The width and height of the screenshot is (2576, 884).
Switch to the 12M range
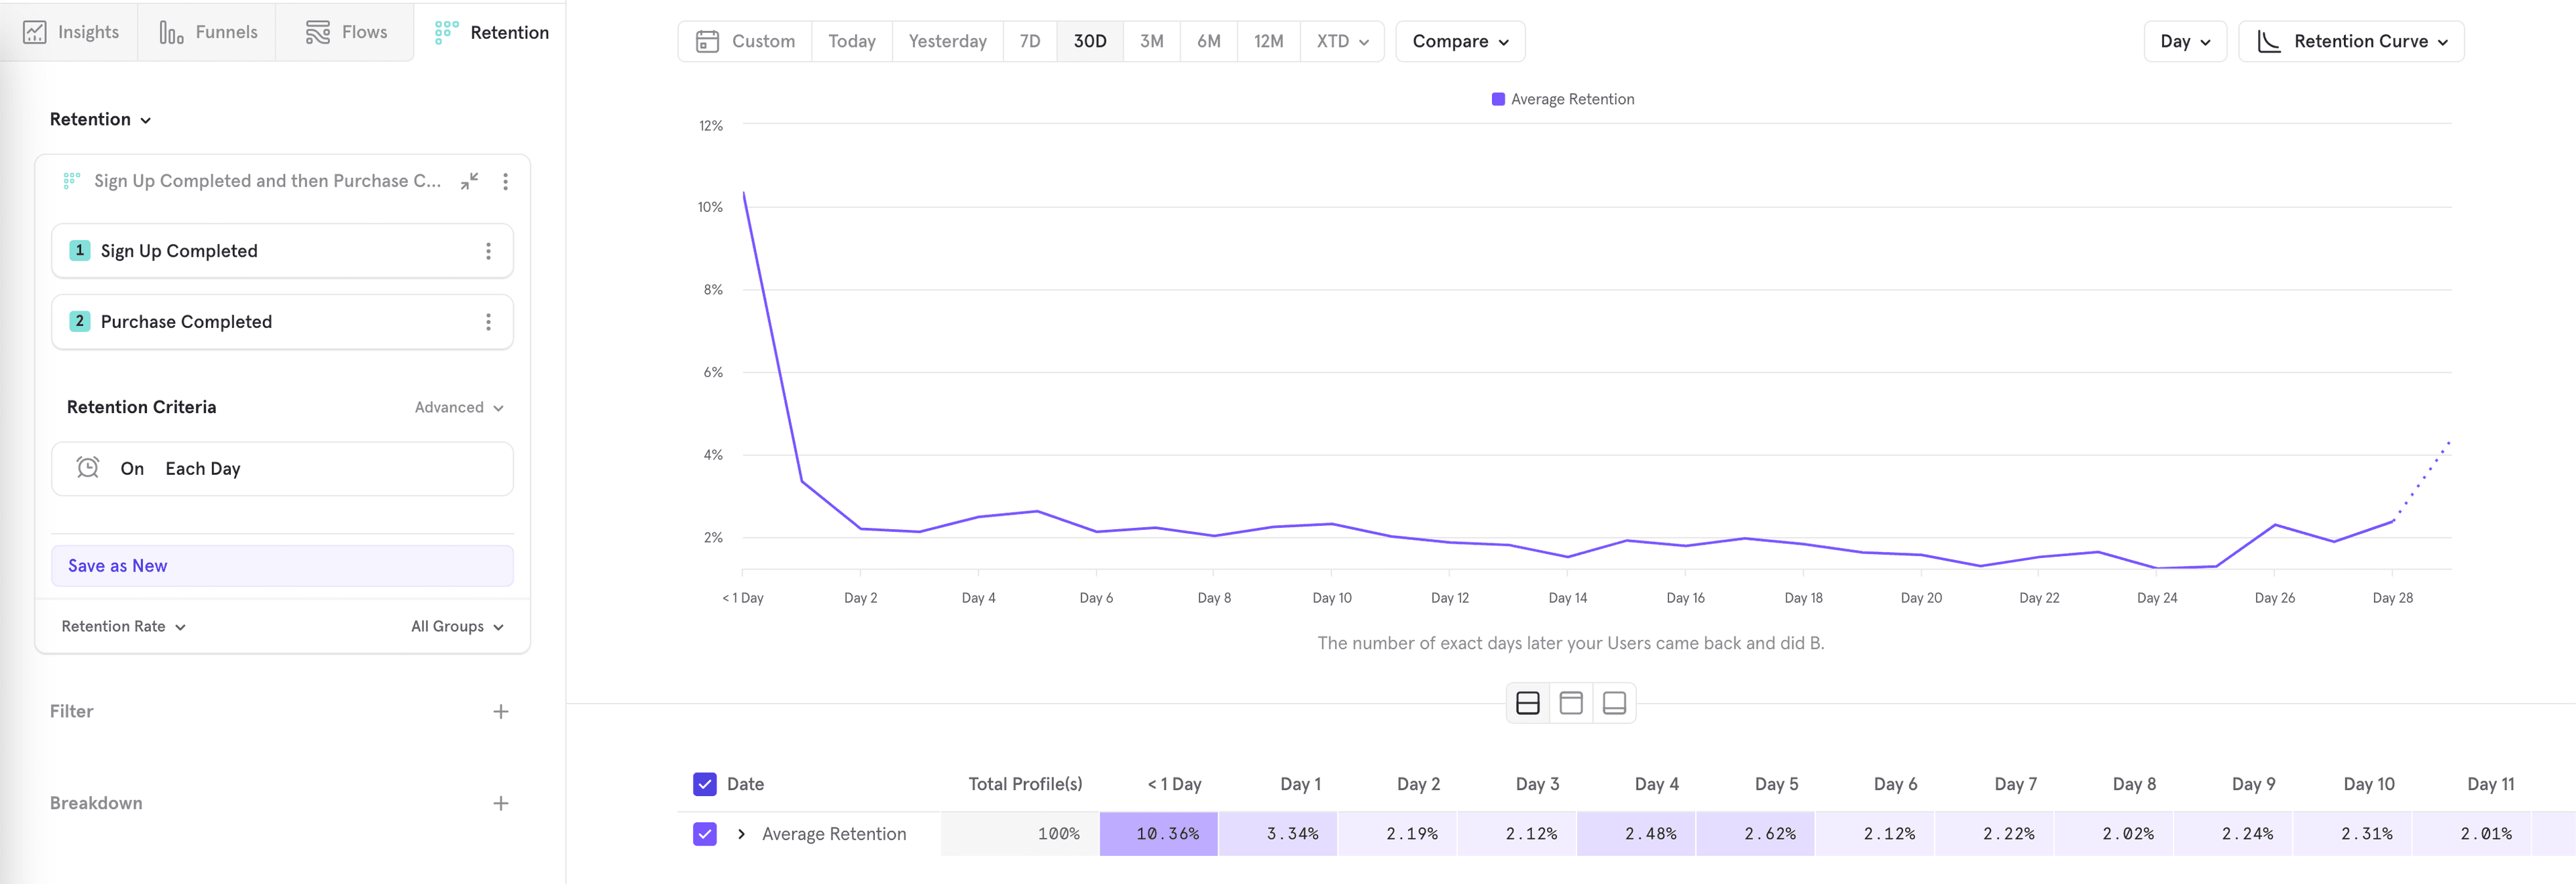pyautogui.click(x=1267, y=41)
